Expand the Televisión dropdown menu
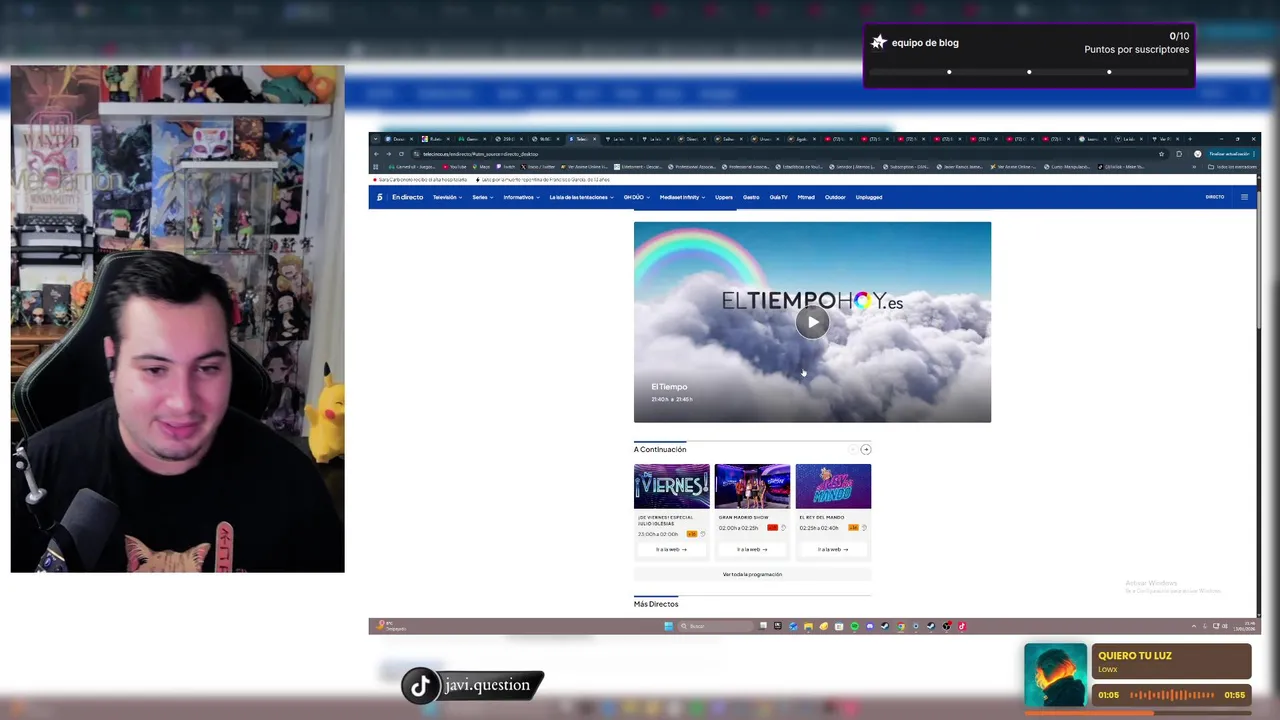This screenshot has height=720, width=1280. pos(447,197)
